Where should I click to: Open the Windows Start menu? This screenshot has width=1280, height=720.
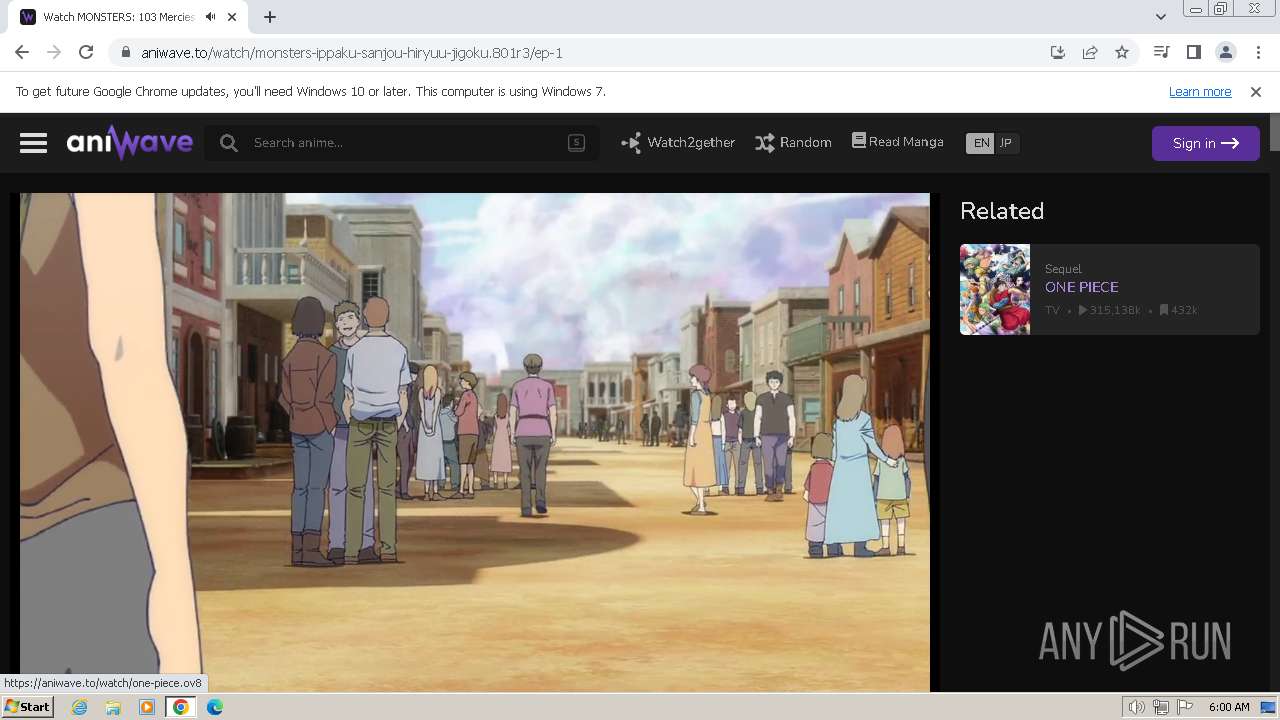(x=27, y=707)
